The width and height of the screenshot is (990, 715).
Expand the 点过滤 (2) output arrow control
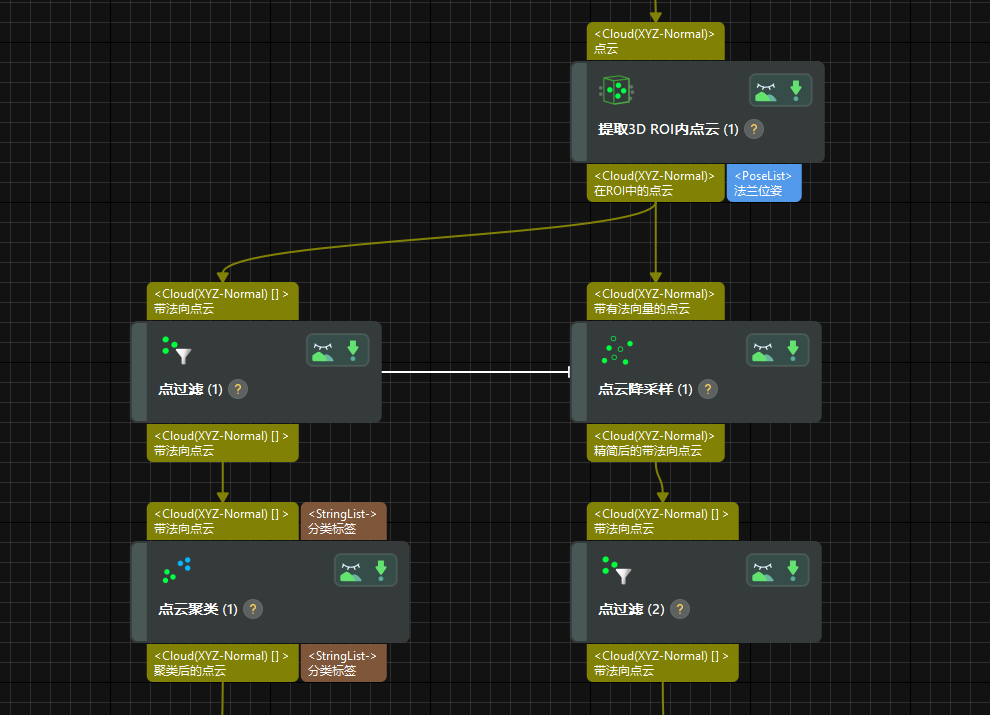coord(793,570)
